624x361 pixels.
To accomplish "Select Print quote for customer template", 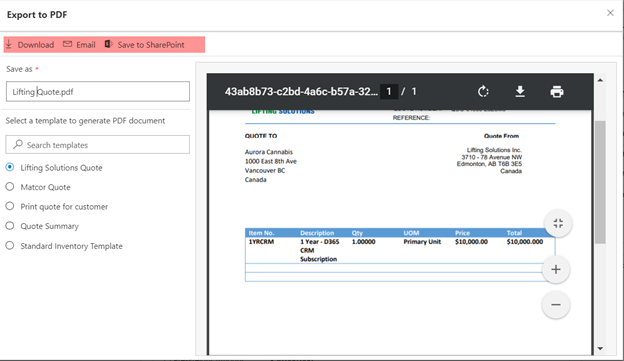I will coord(10,206).
